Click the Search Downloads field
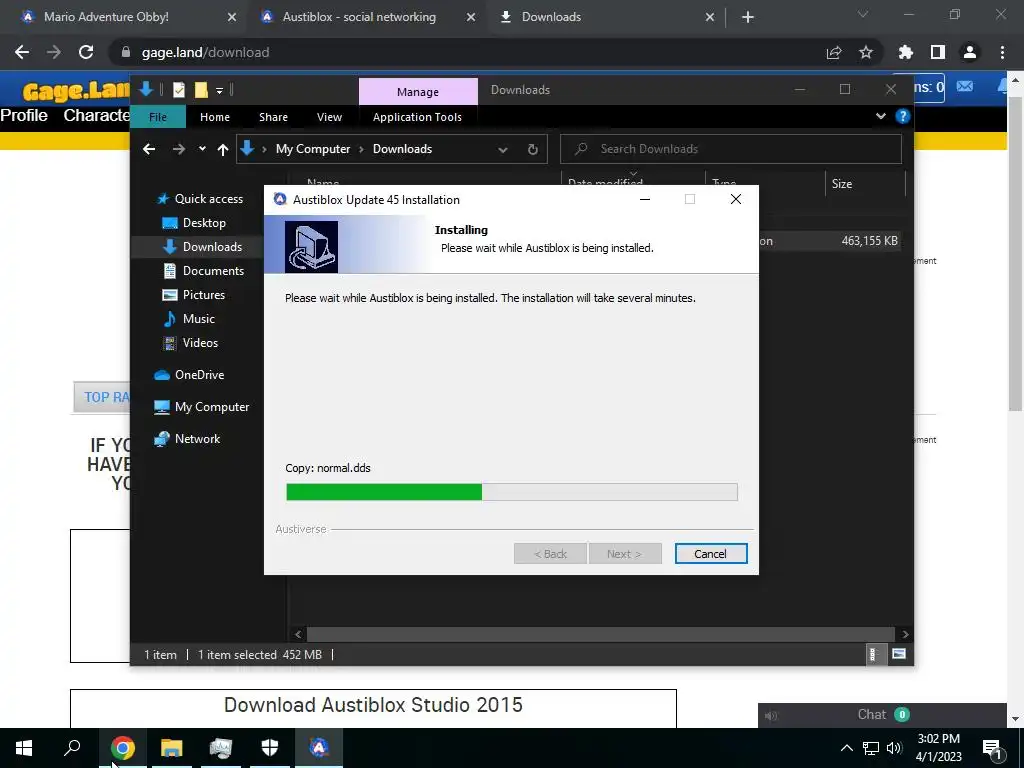1024x768 pixels. (731, 149)
